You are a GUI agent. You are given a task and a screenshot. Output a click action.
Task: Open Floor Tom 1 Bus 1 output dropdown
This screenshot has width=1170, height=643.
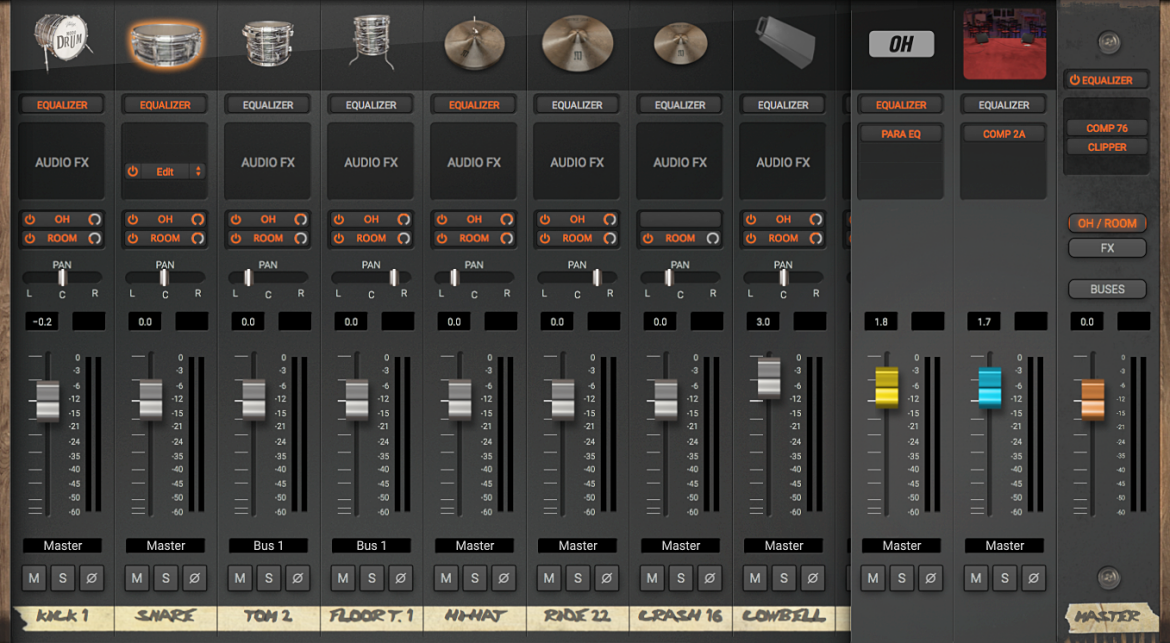(x=372, y=546)
